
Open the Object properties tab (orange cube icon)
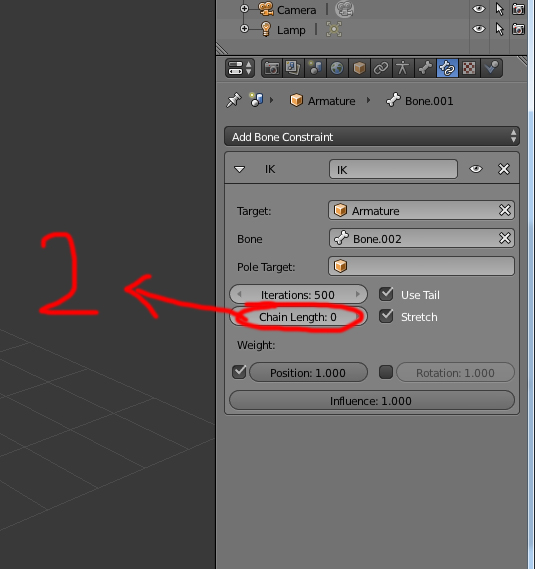(x=359, y=68)
